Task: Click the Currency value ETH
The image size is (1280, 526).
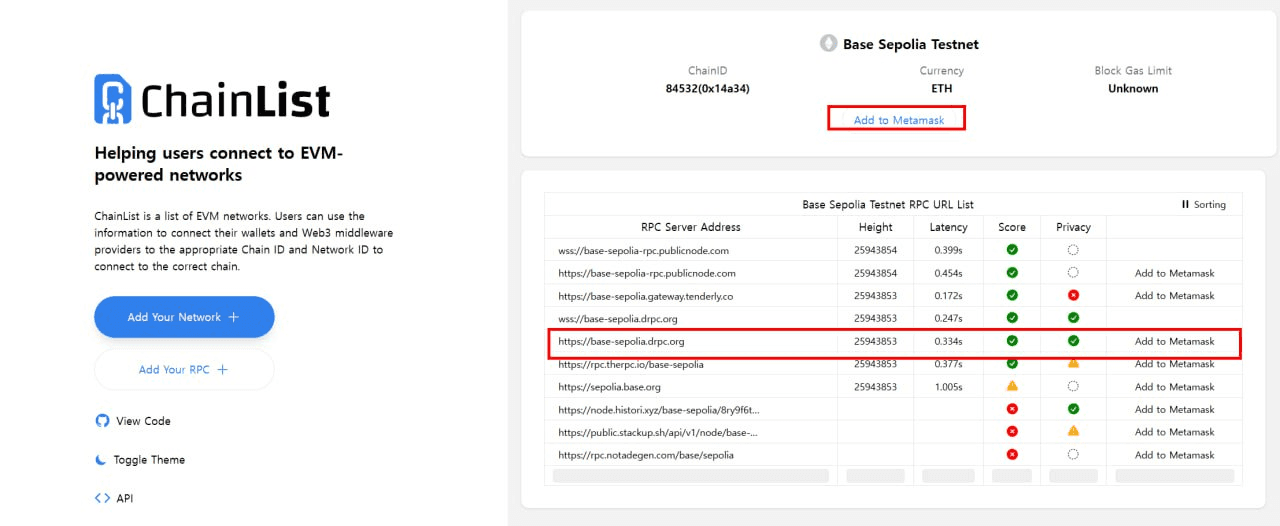Action: tap(941, 88)
